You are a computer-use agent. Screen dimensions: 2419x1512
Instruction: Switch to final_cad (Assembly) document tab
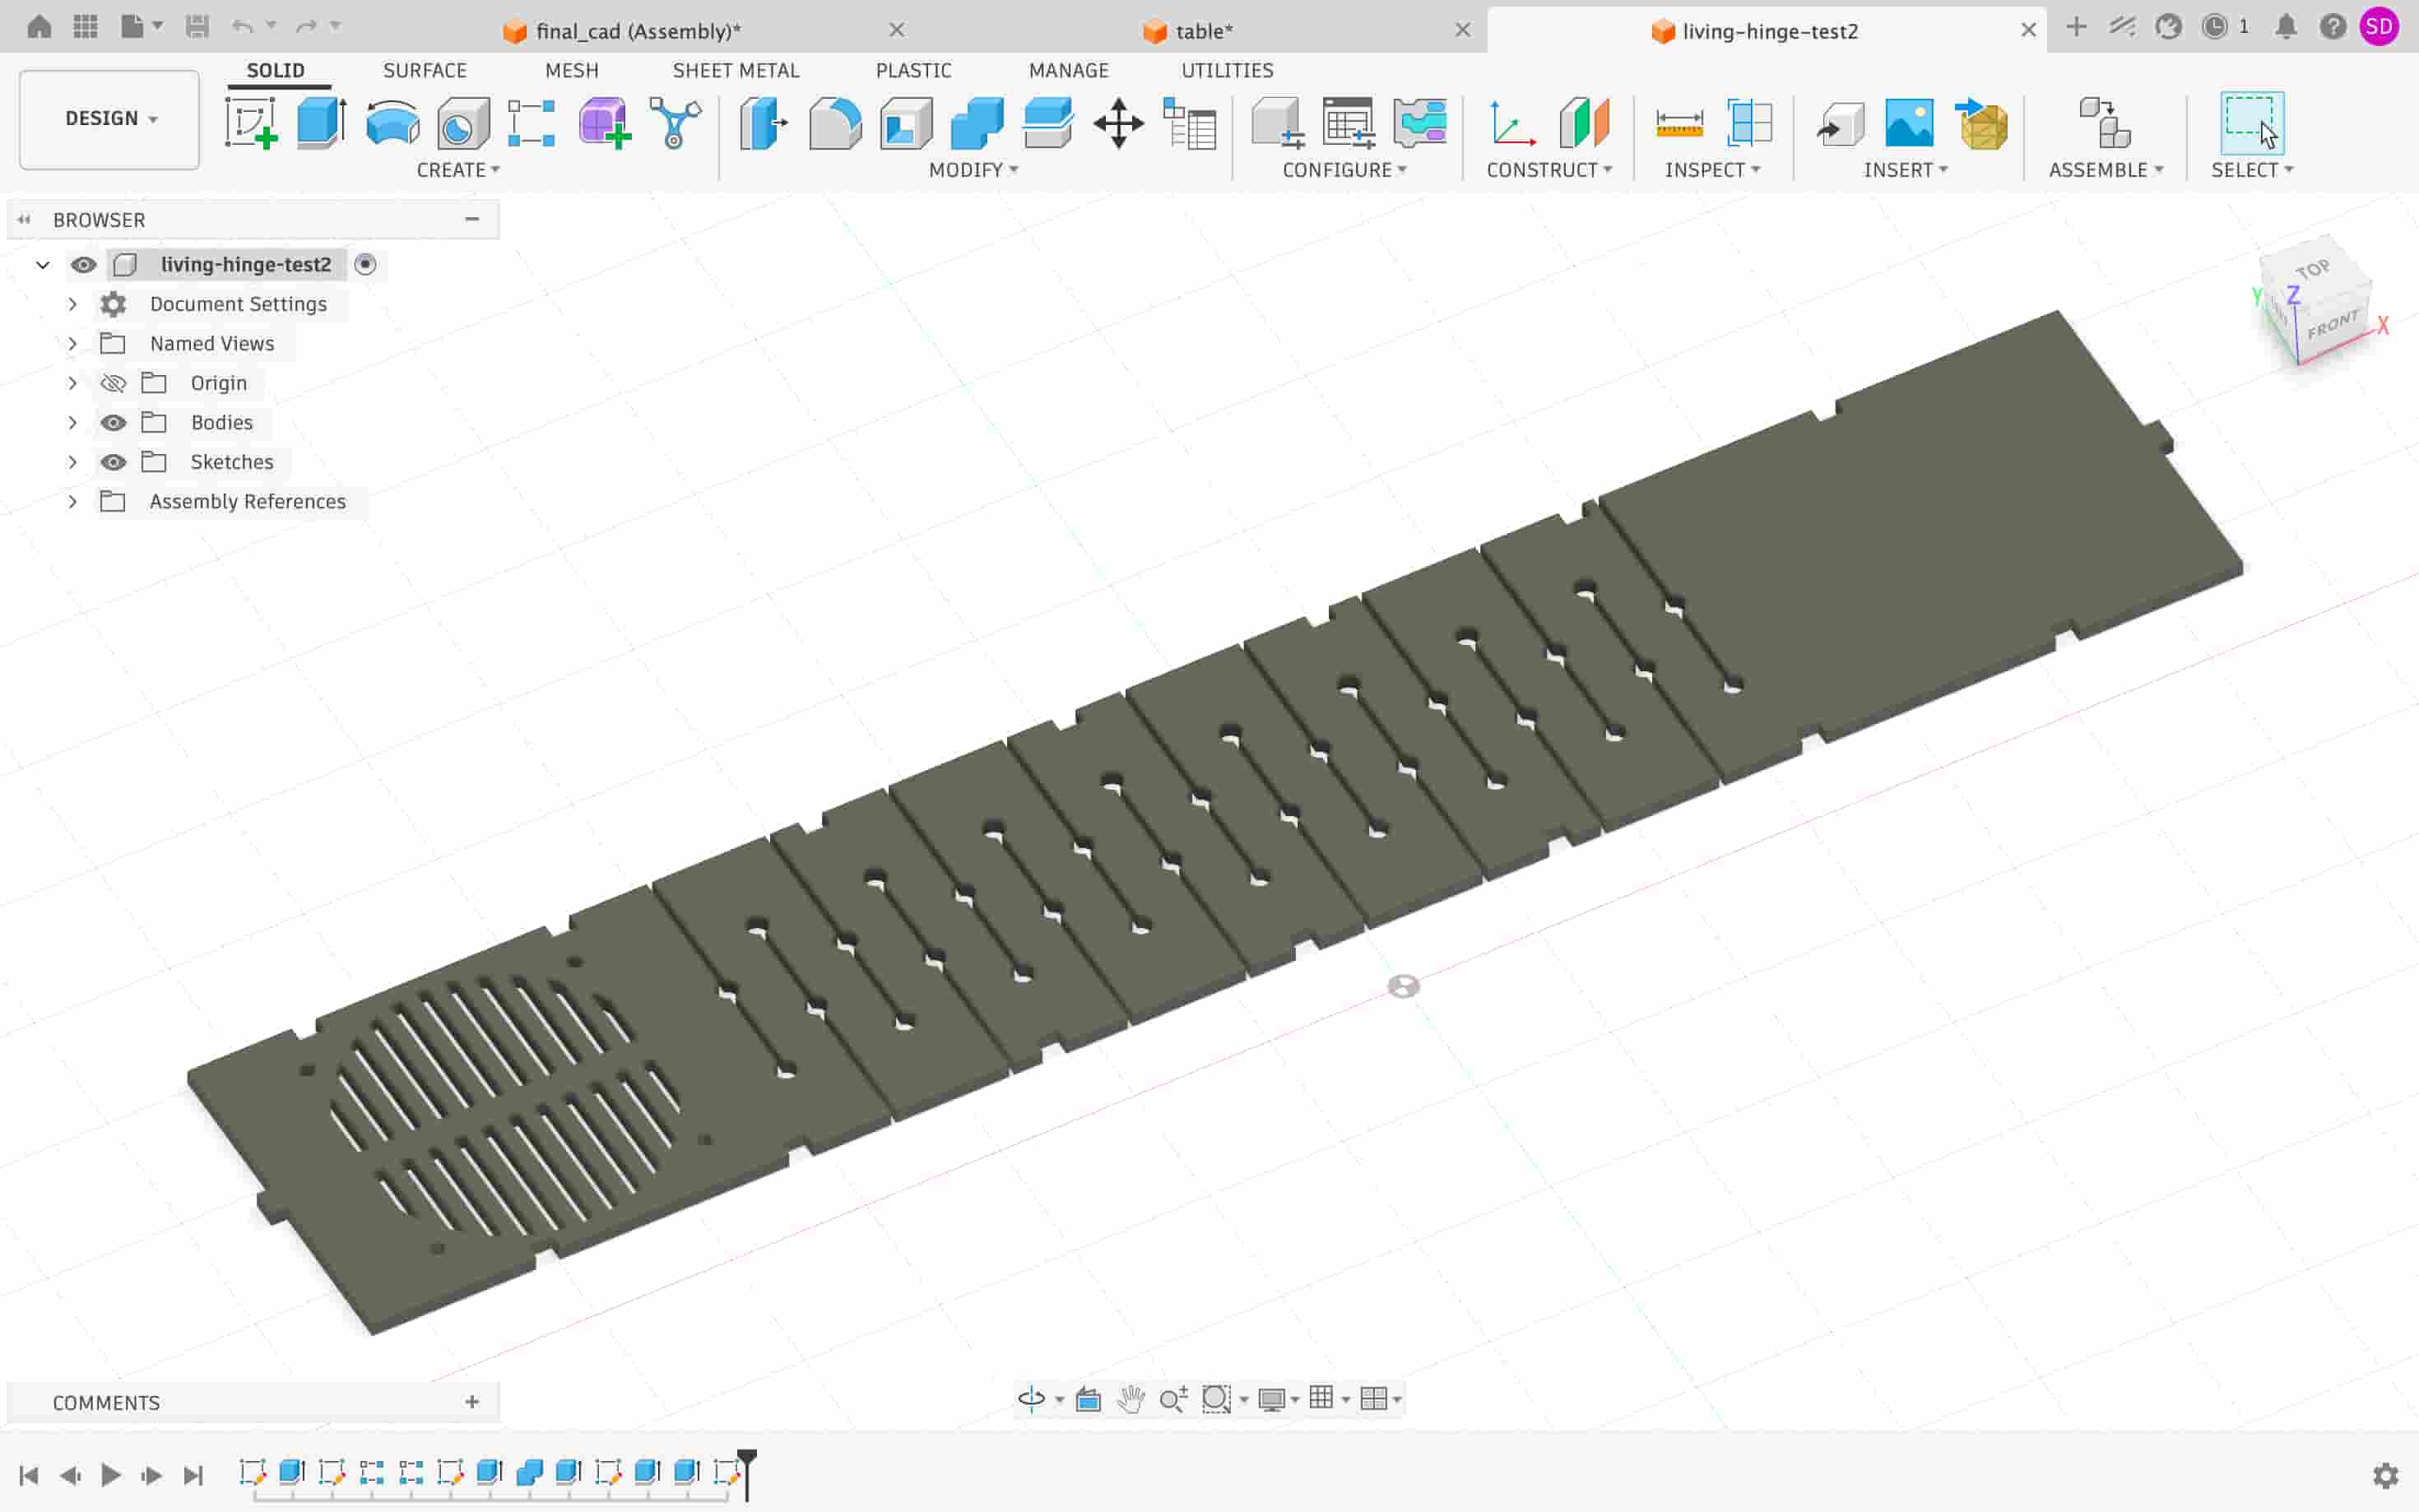click(639, 31)
